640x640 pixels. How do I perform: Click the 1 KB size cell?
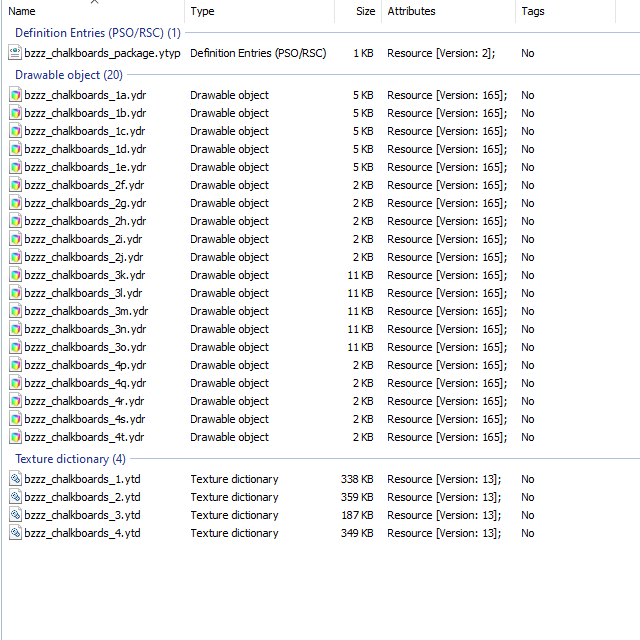(x=363, y=53)
